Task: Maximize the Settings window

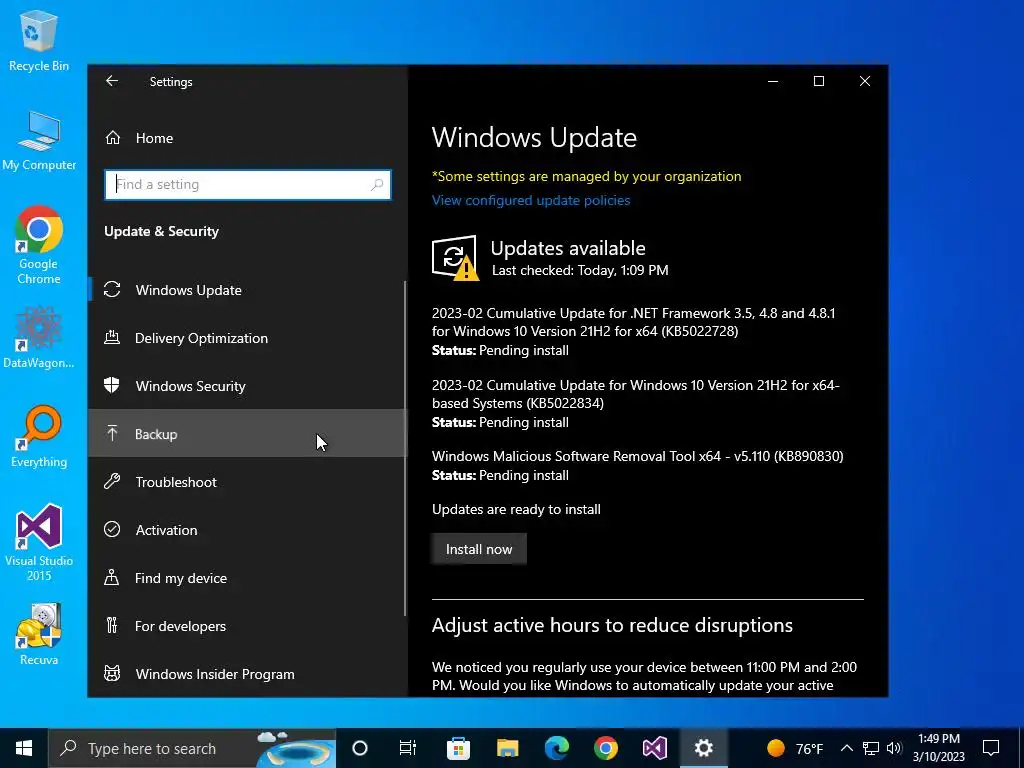Action: [x=819, y=81]
